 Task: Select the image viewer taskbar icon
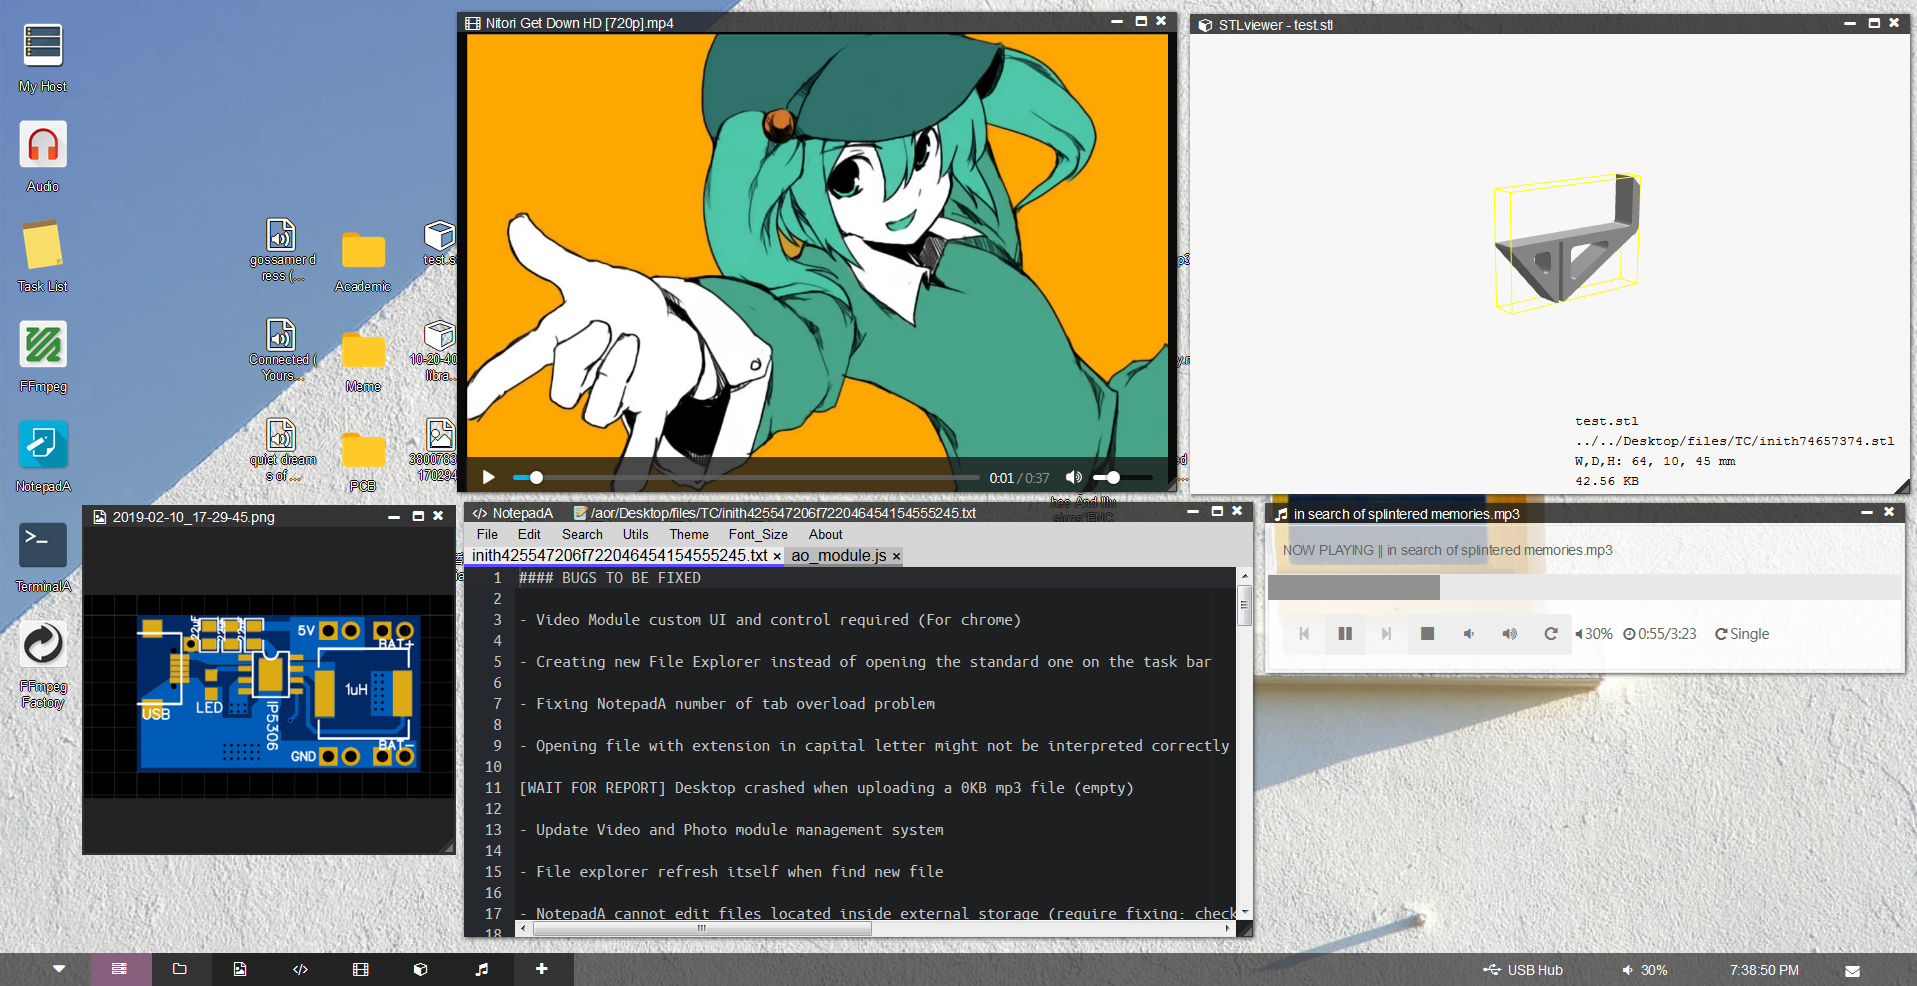pyautogui.click(x=240, y=969)
